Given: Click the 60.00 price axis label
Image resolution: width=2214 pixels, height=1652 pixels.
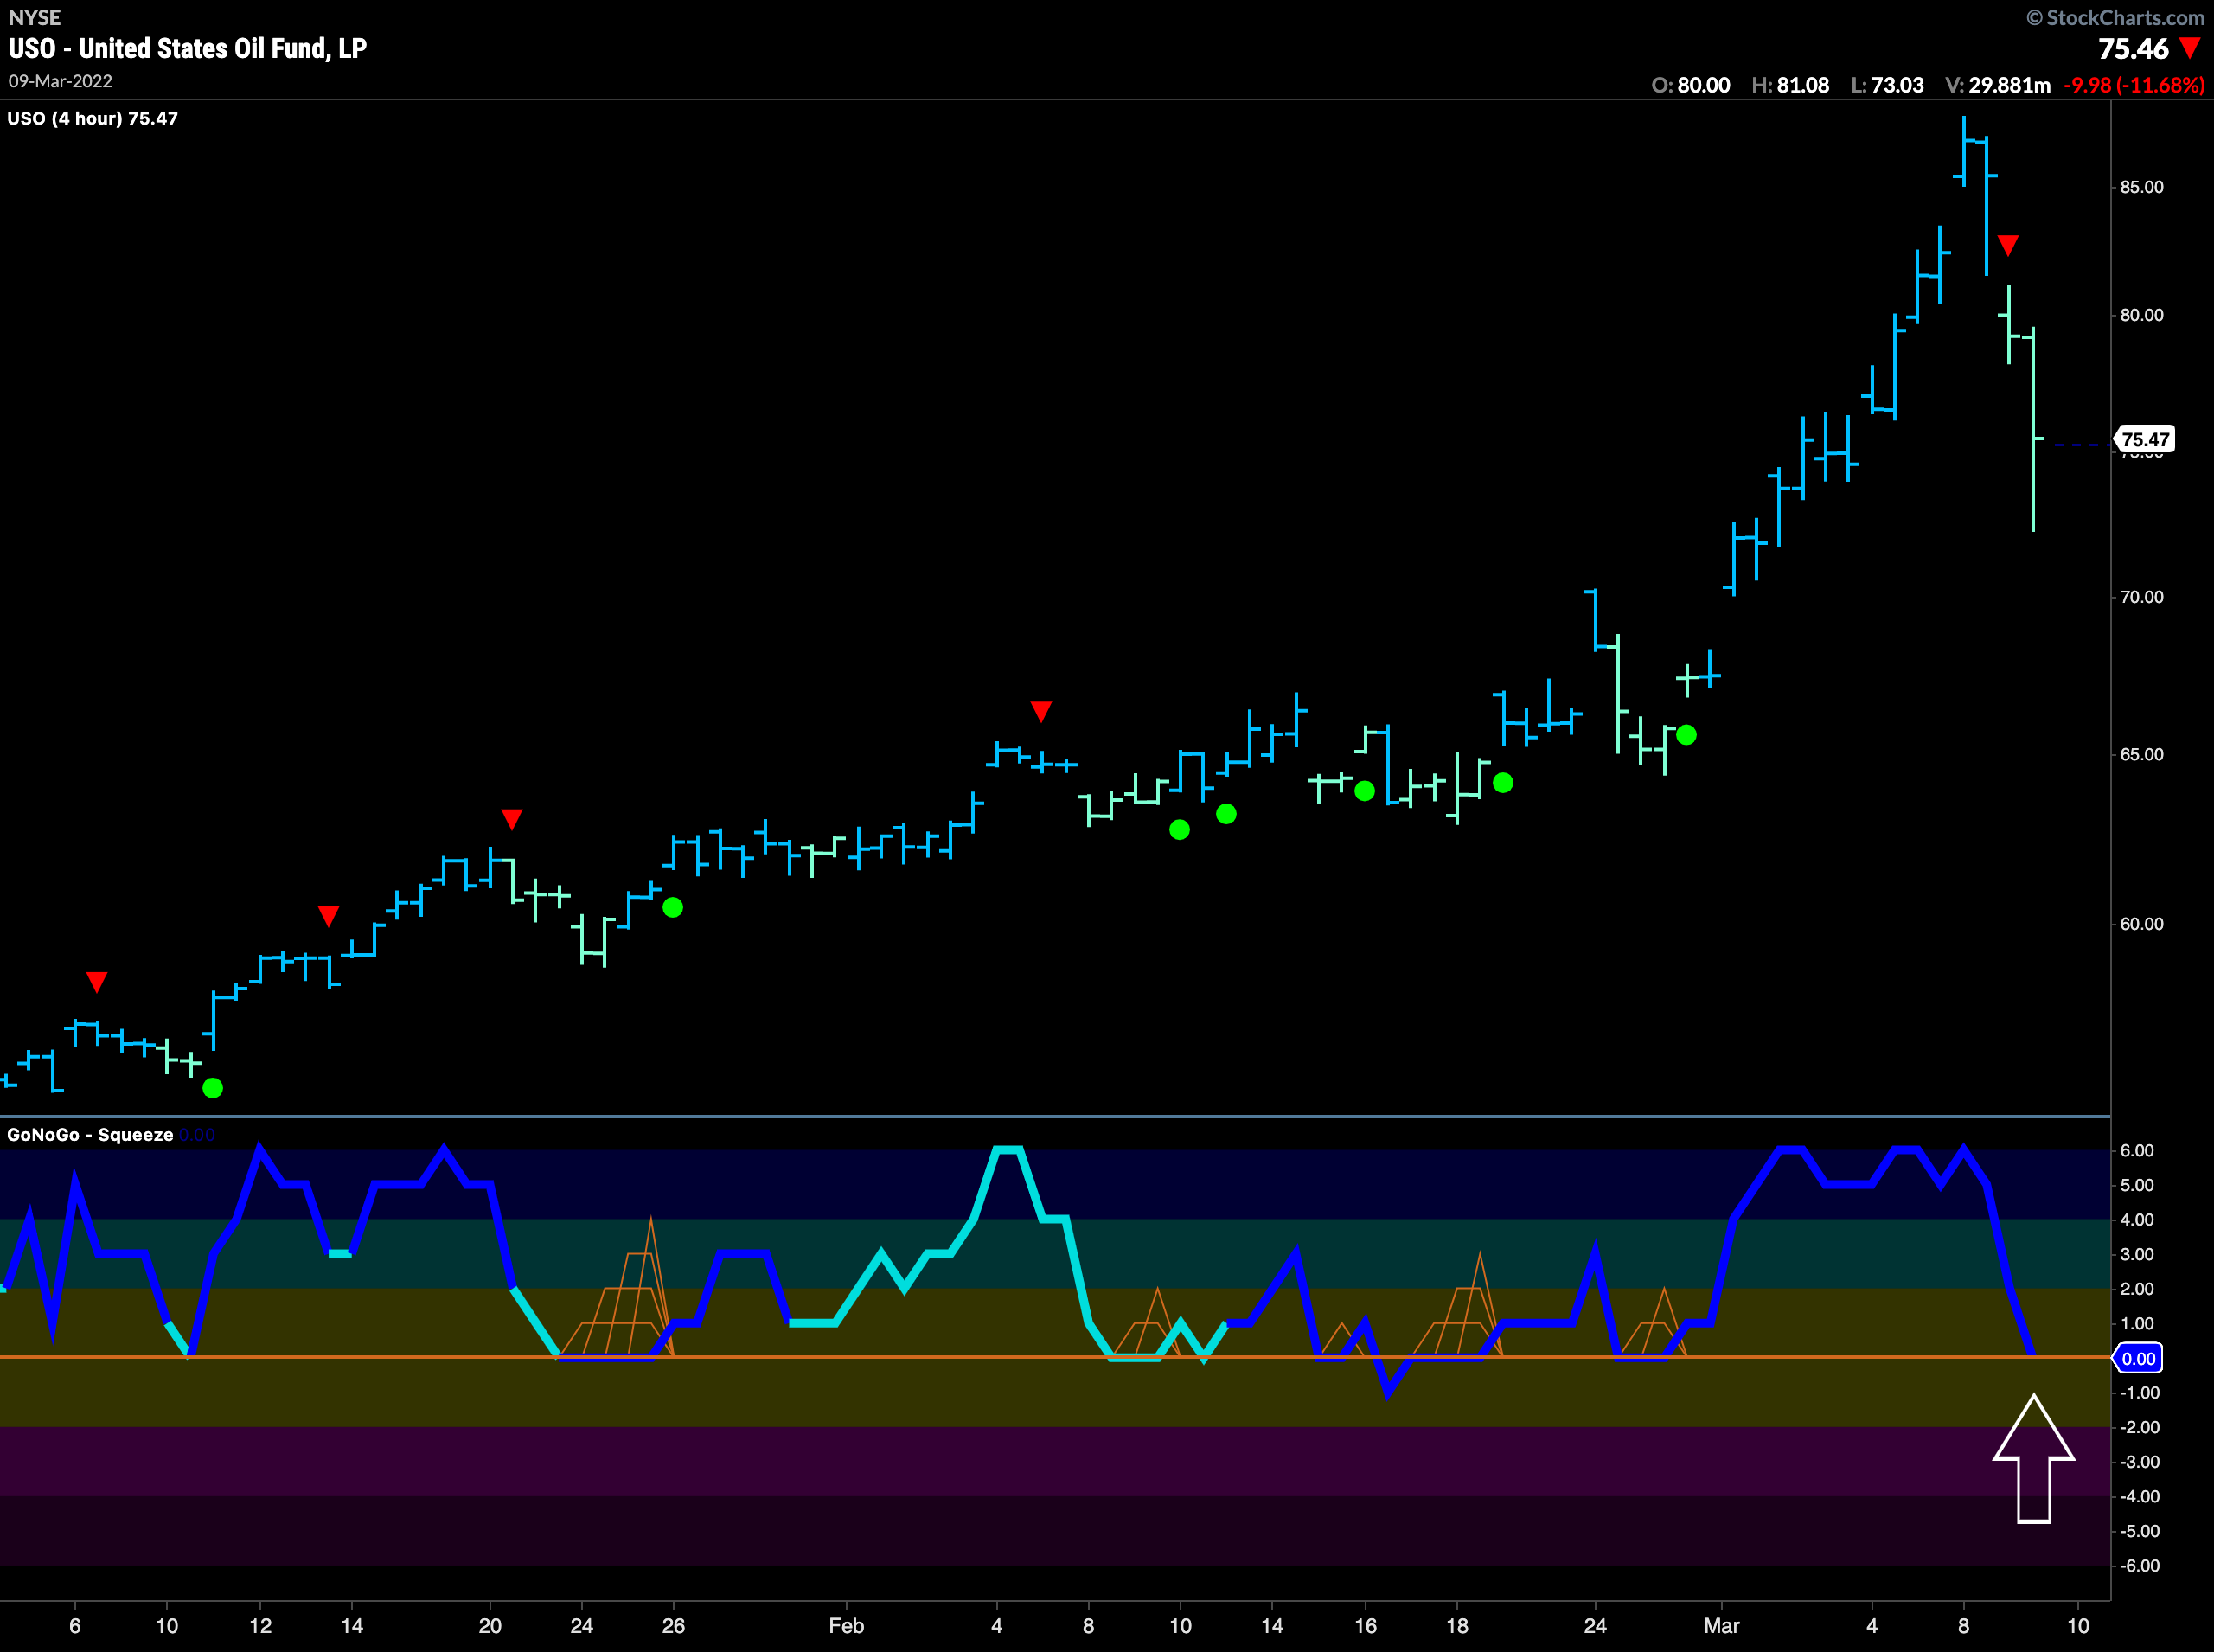Looking at the screenshot, I should [x=2142, y=924].
